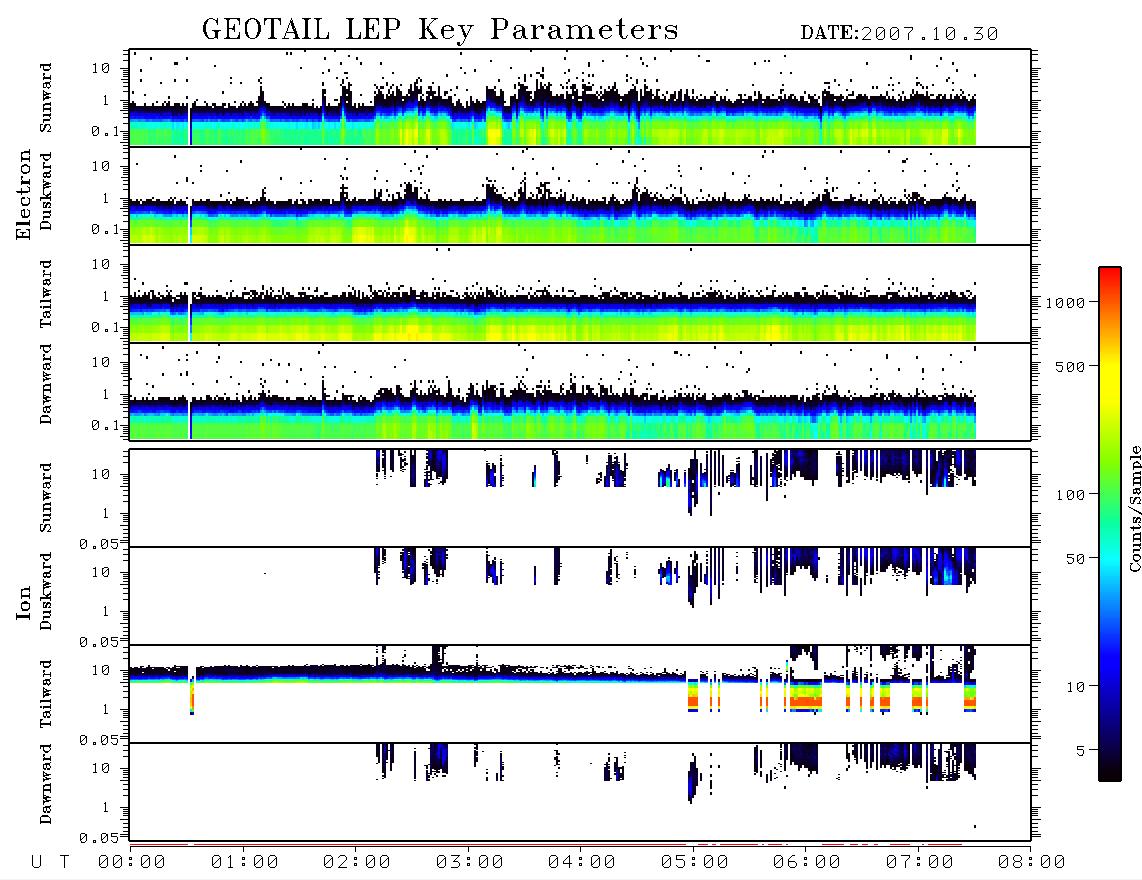Click the Electron Tailward spectrogram plot
The height and width of the screenshot is (880, 1142).
click(x=580, y=294)
